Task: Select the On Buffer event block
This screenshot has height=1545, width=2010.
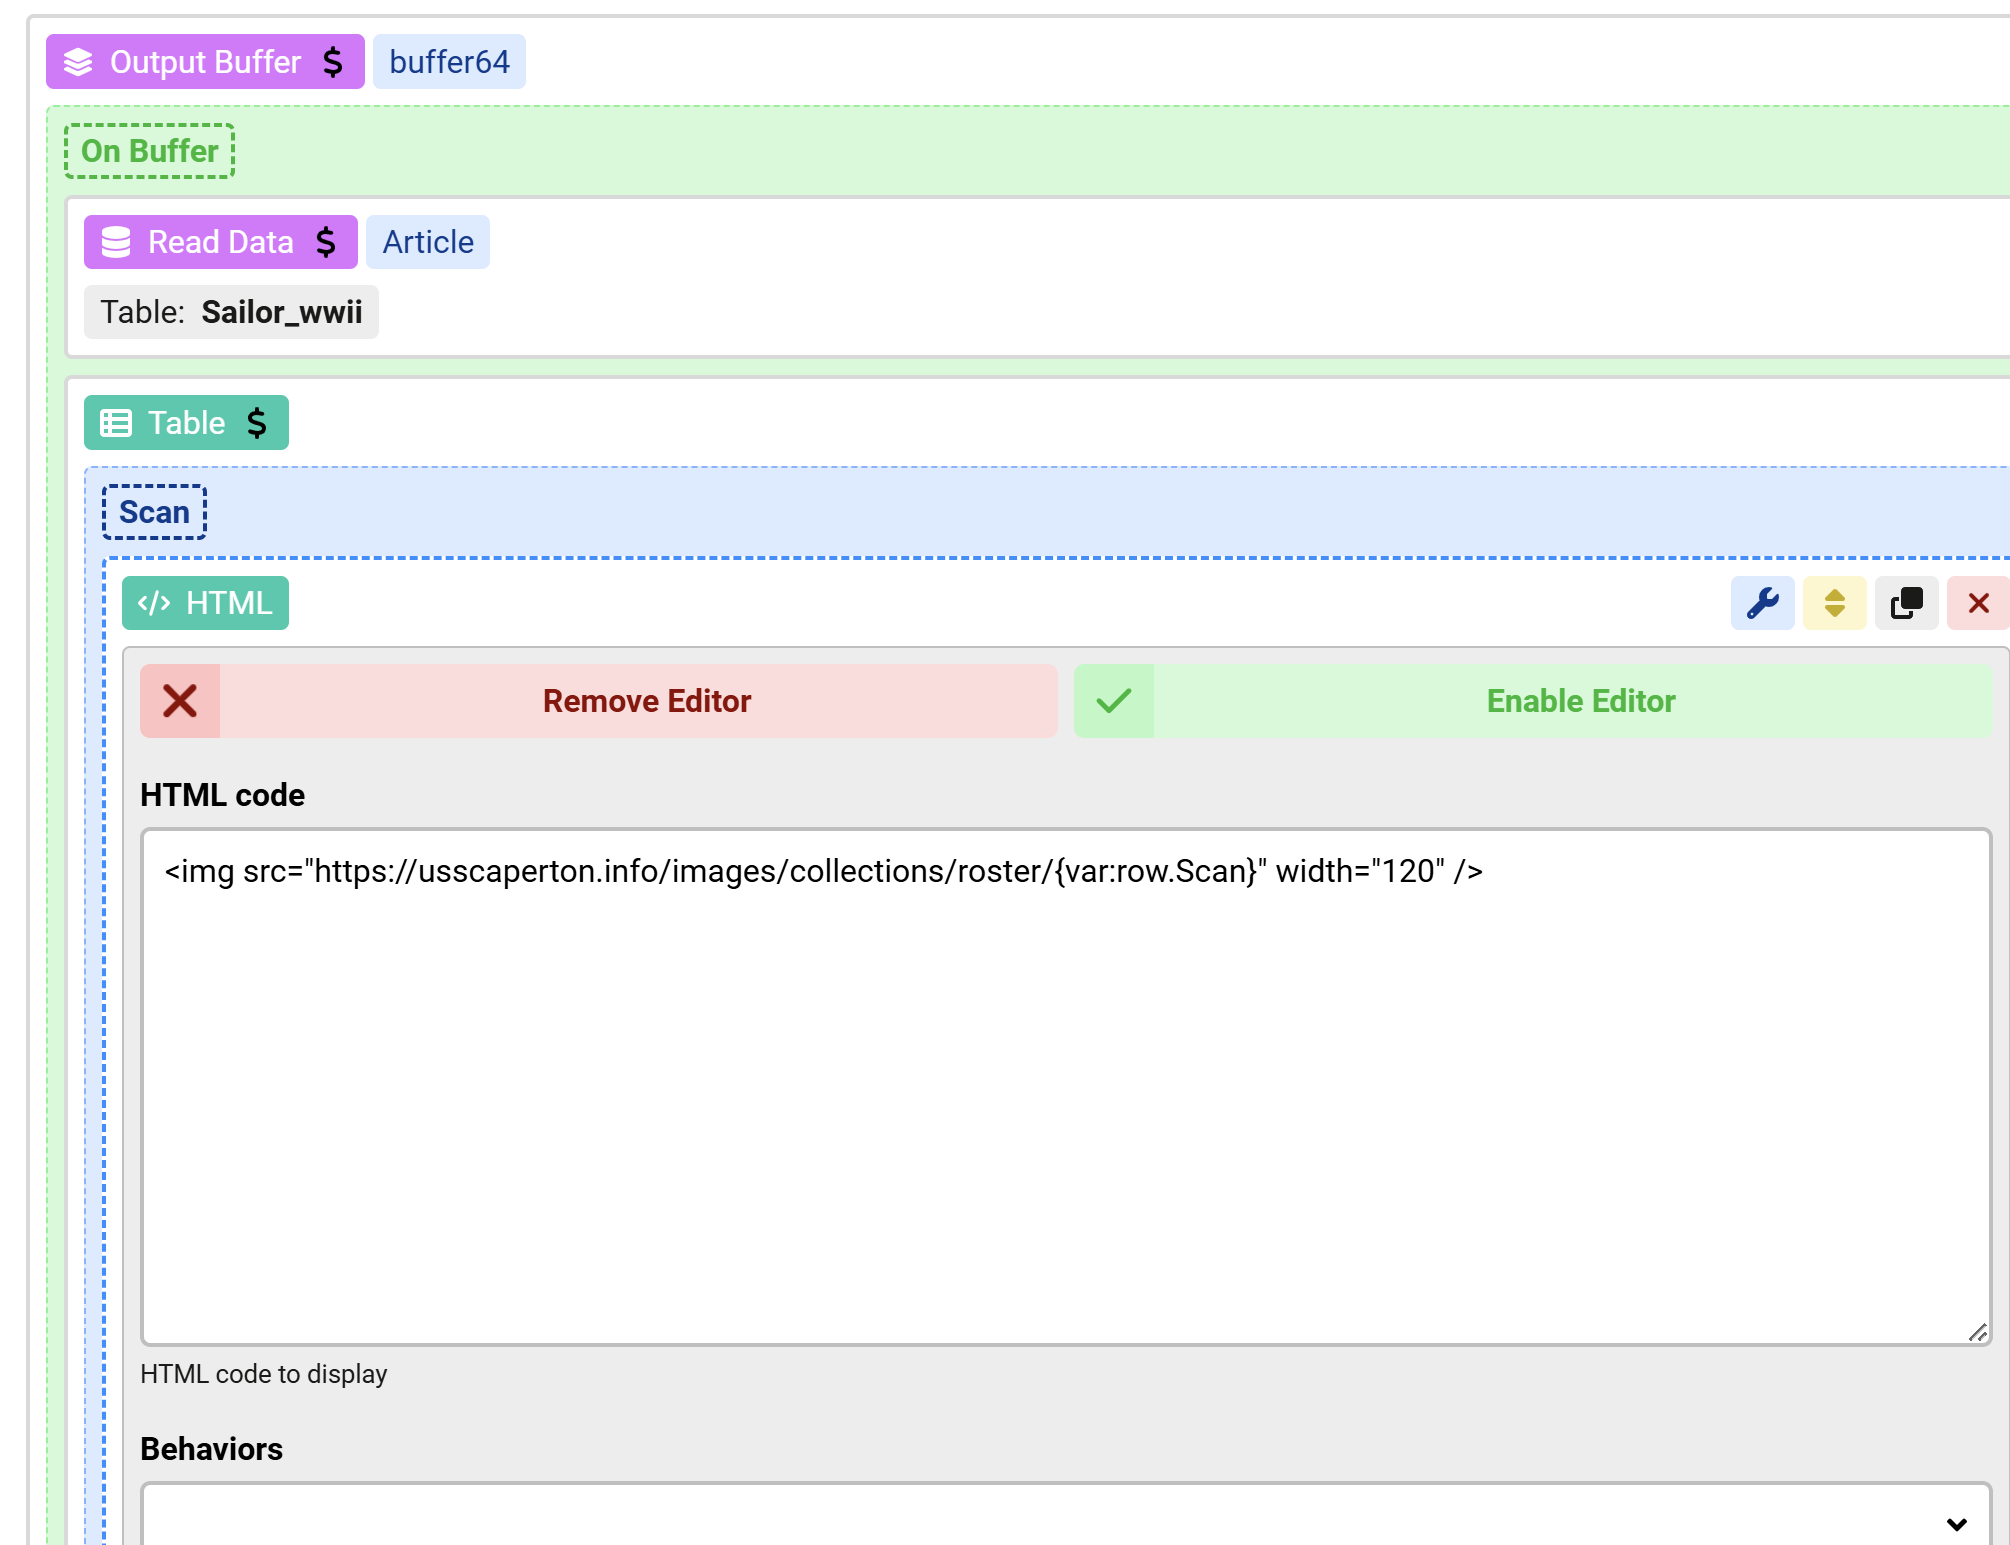Action: click(x=149, y=151)
